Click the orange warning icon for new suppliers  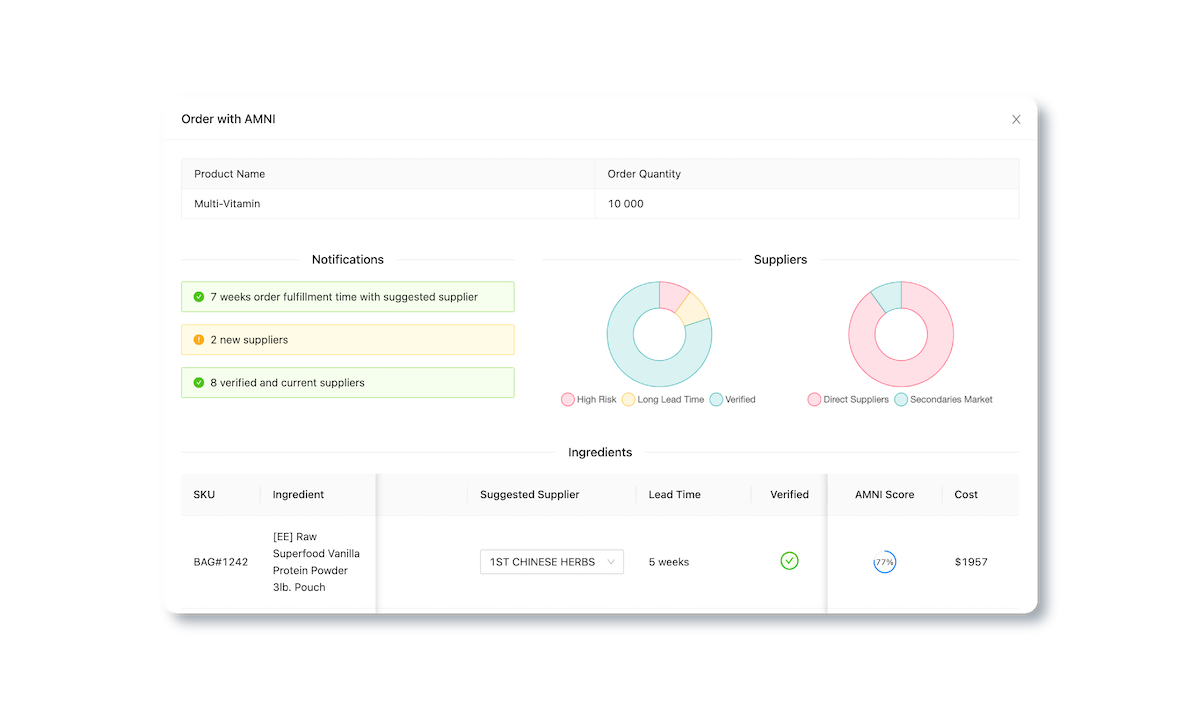tap(199, 340)
